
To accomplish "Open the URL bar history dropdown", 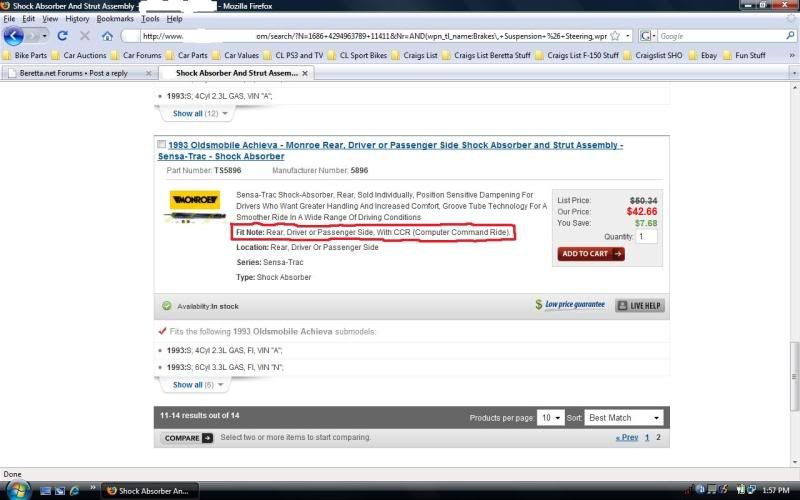I will tap(628, 36).
